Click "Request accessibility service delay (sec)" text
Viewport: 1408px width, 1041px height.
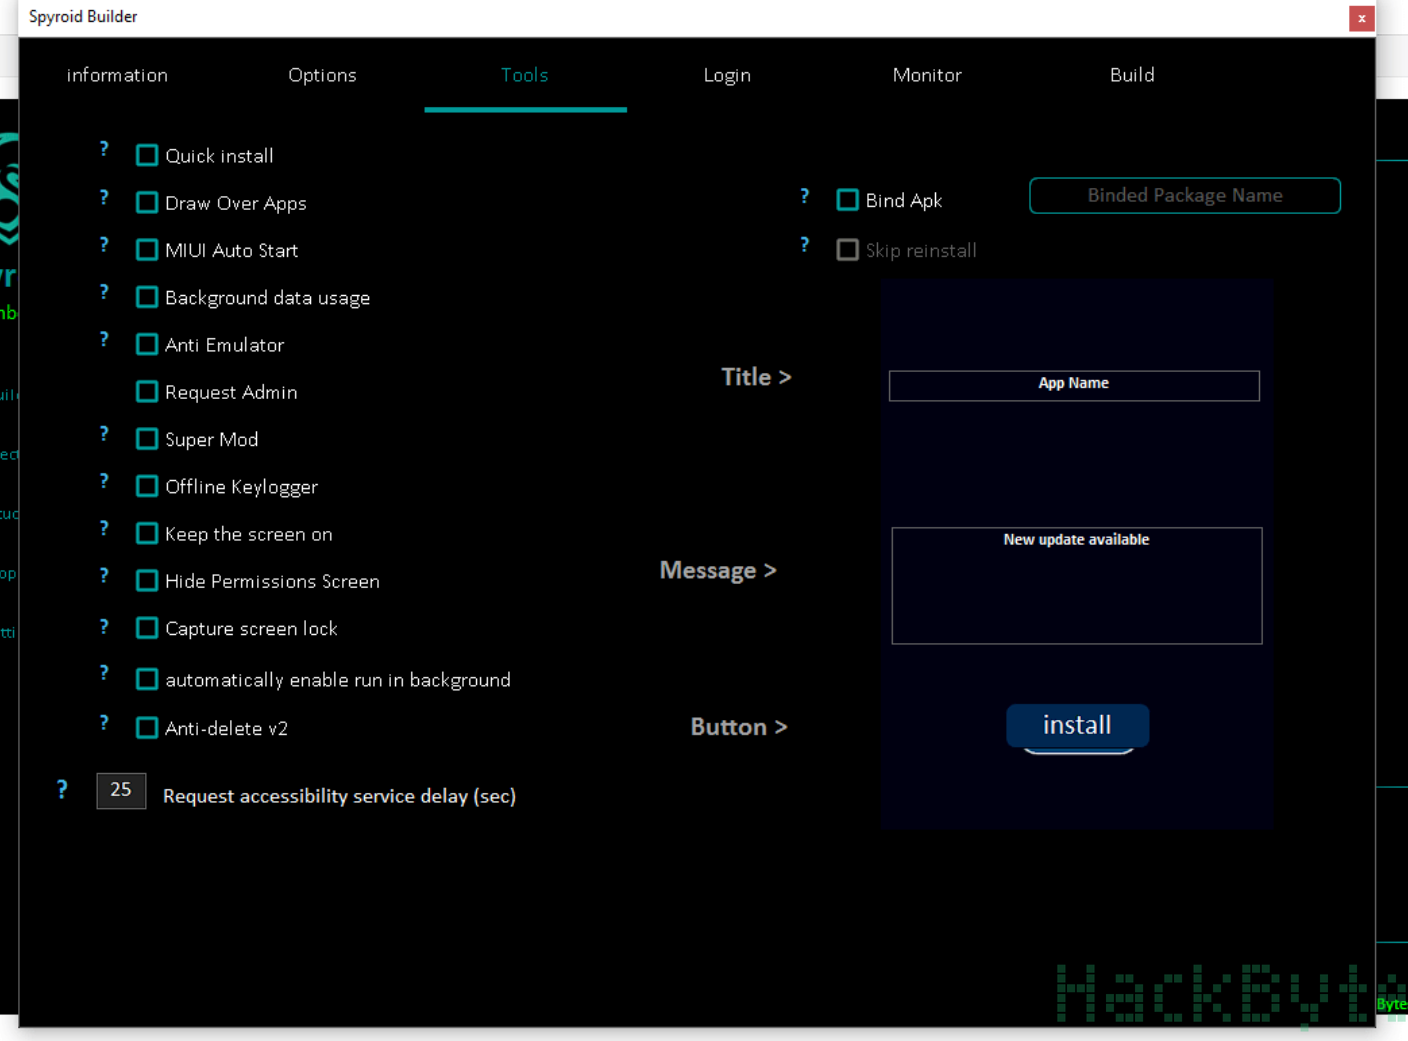click(x=339, y=796)
